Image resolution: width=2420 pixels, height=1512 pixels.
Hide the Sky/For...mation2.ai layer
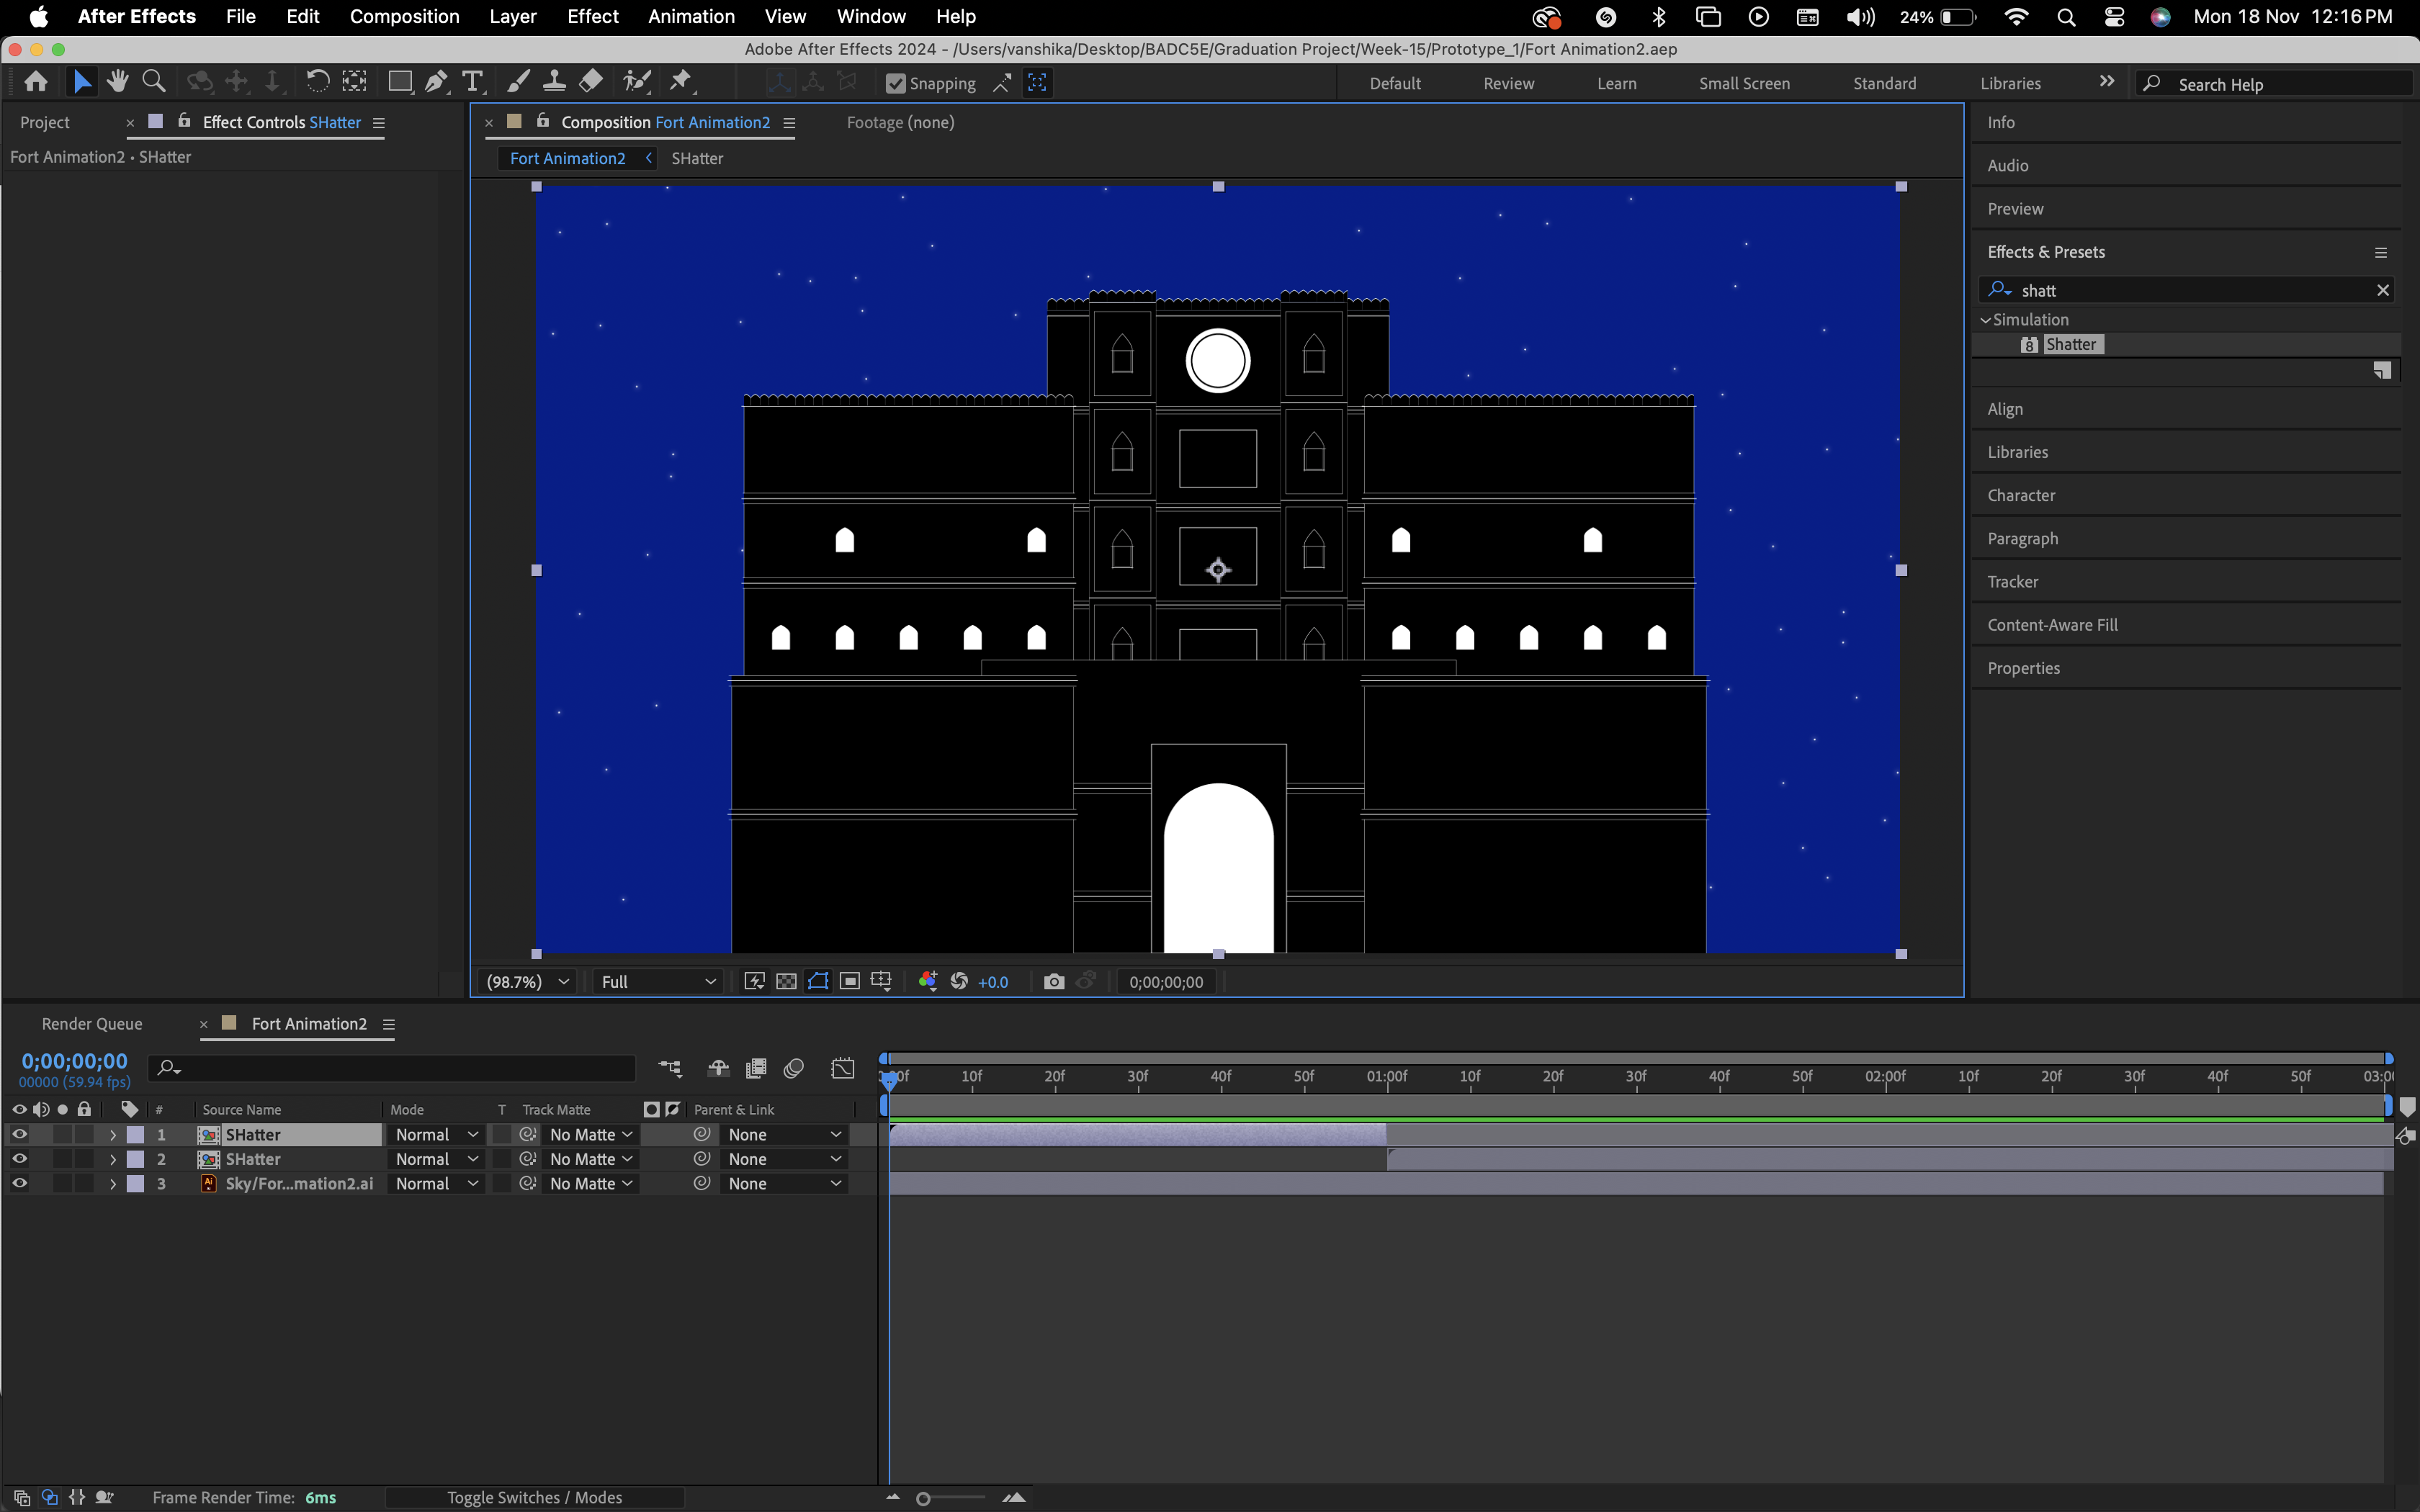pos(19,1183)
